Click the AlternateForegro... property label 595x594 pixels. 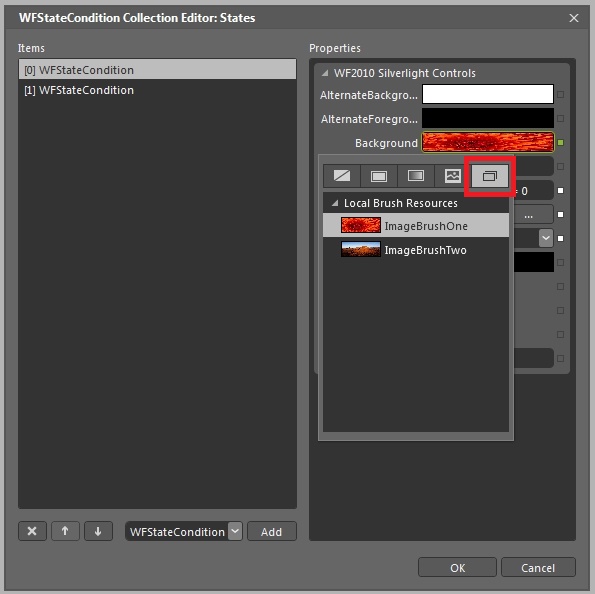click(x=369, y=119)
